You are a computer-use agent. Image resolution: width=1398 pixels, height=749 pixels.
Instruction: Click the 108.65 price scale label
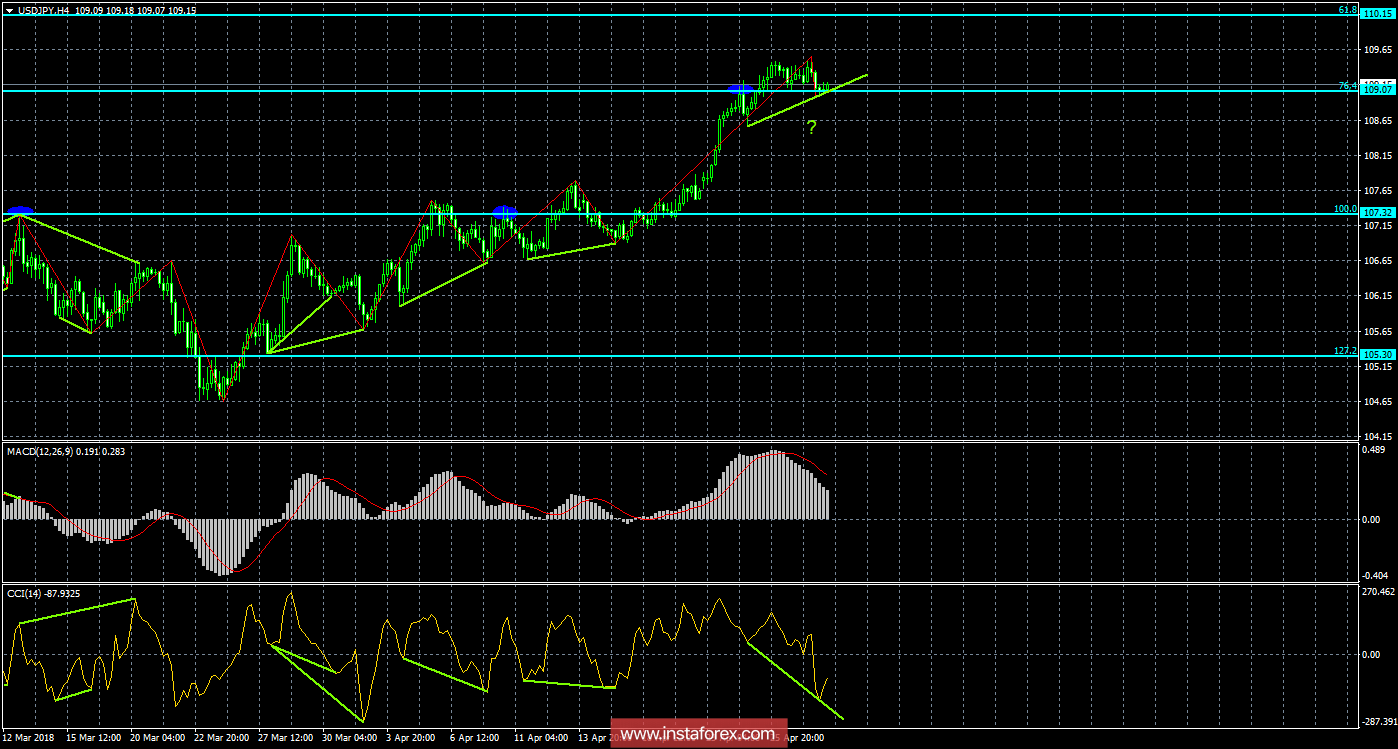click(x=1380, y=120)
